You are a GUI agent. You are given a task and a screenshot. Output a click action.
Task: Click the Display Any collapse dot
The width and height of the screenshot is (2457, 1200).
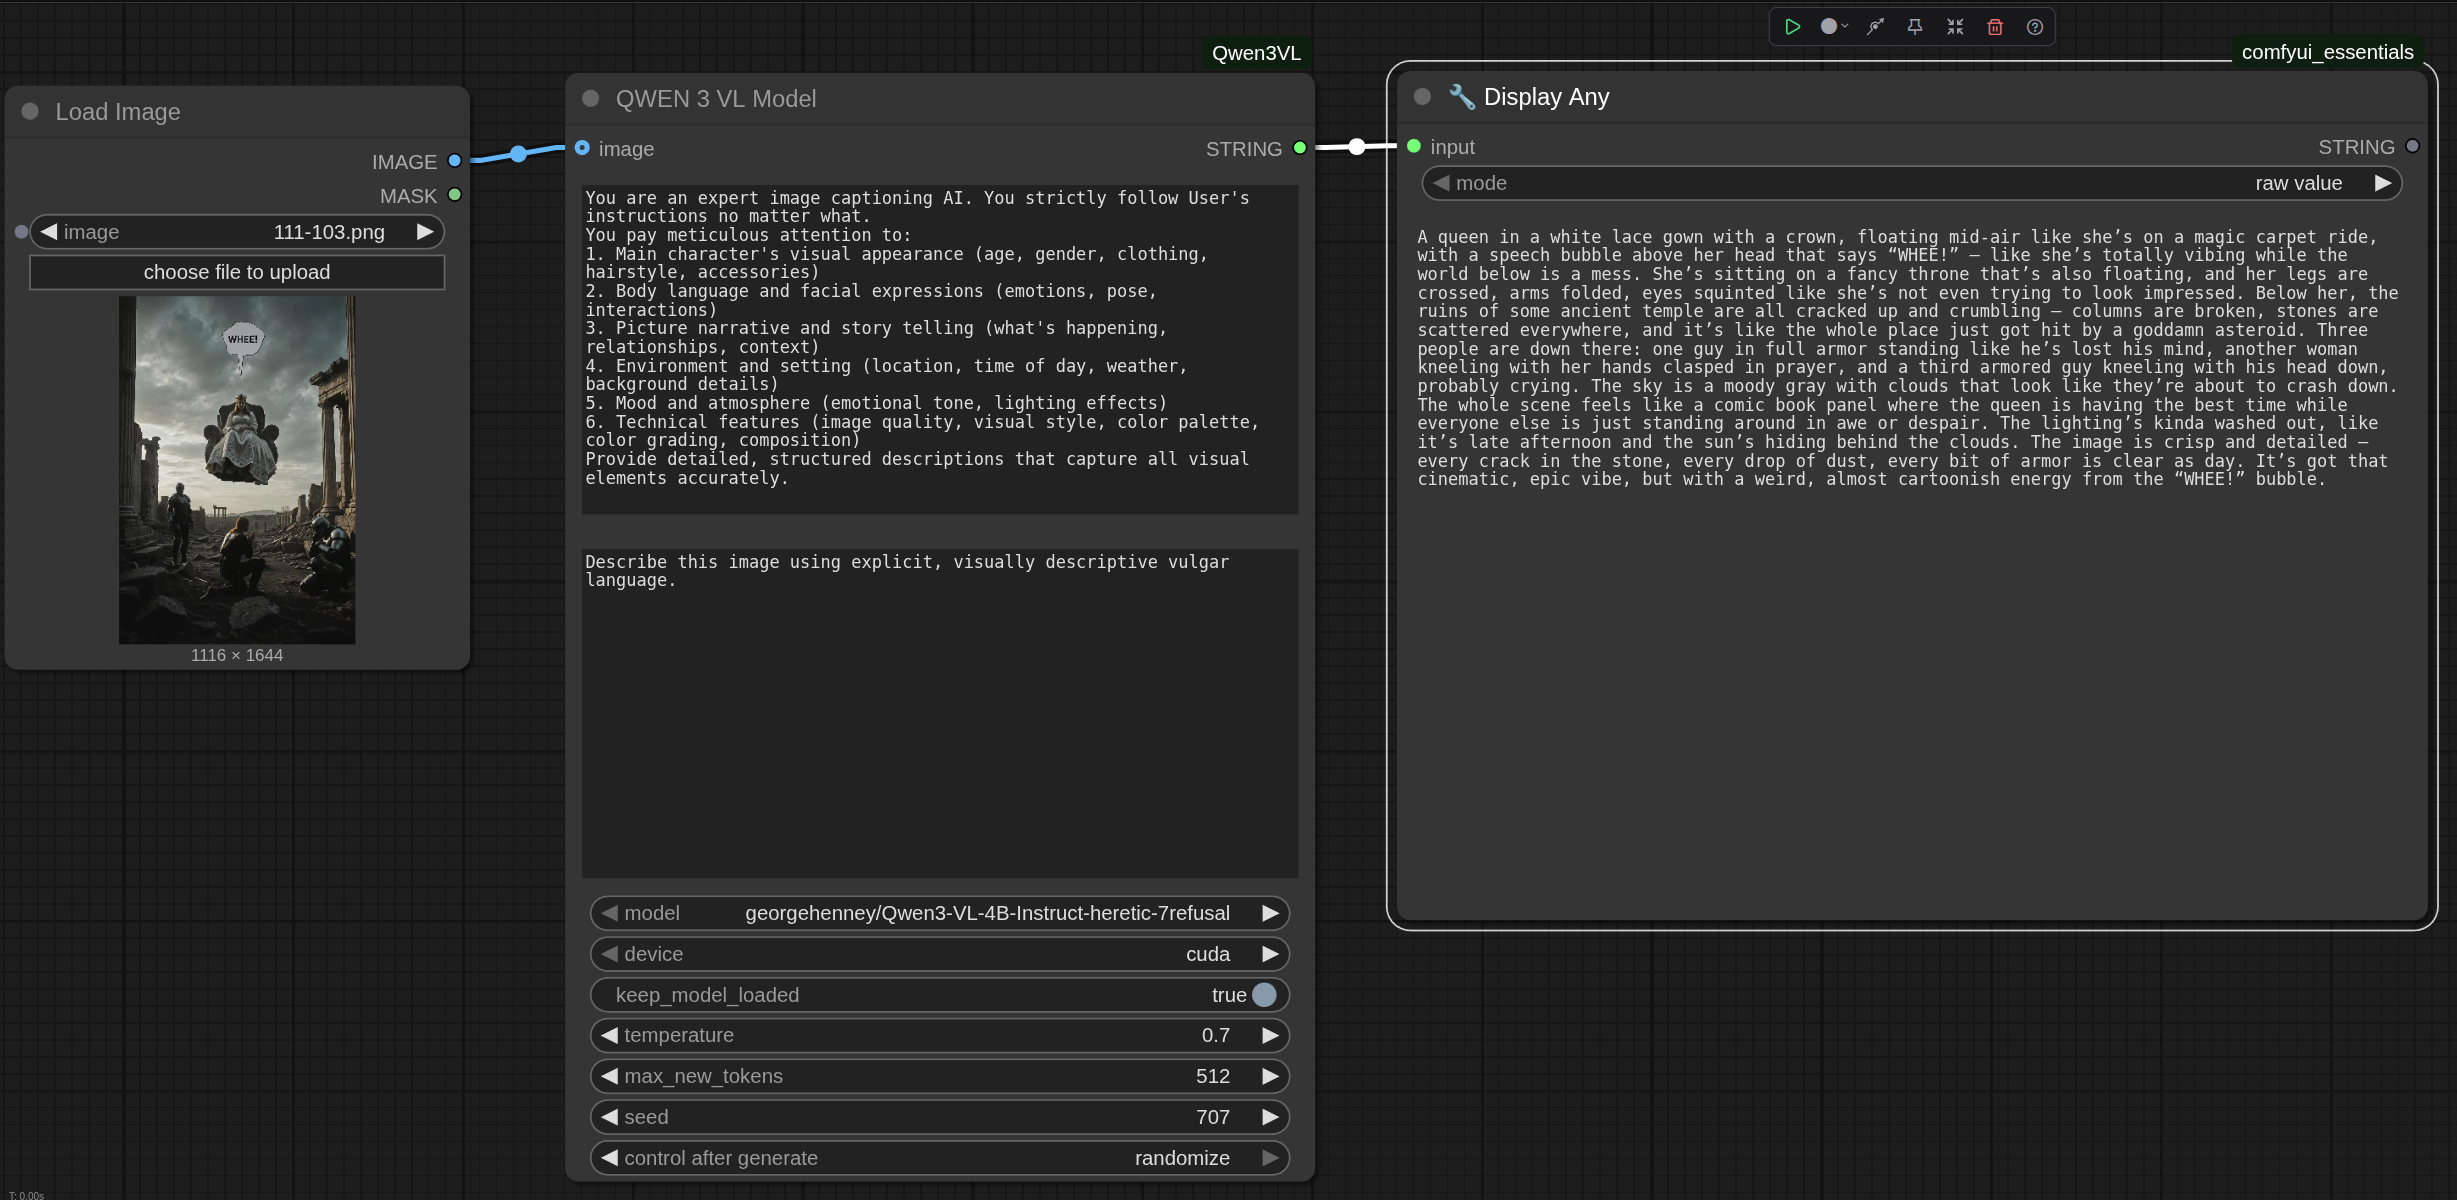[x=1422, y=97]
